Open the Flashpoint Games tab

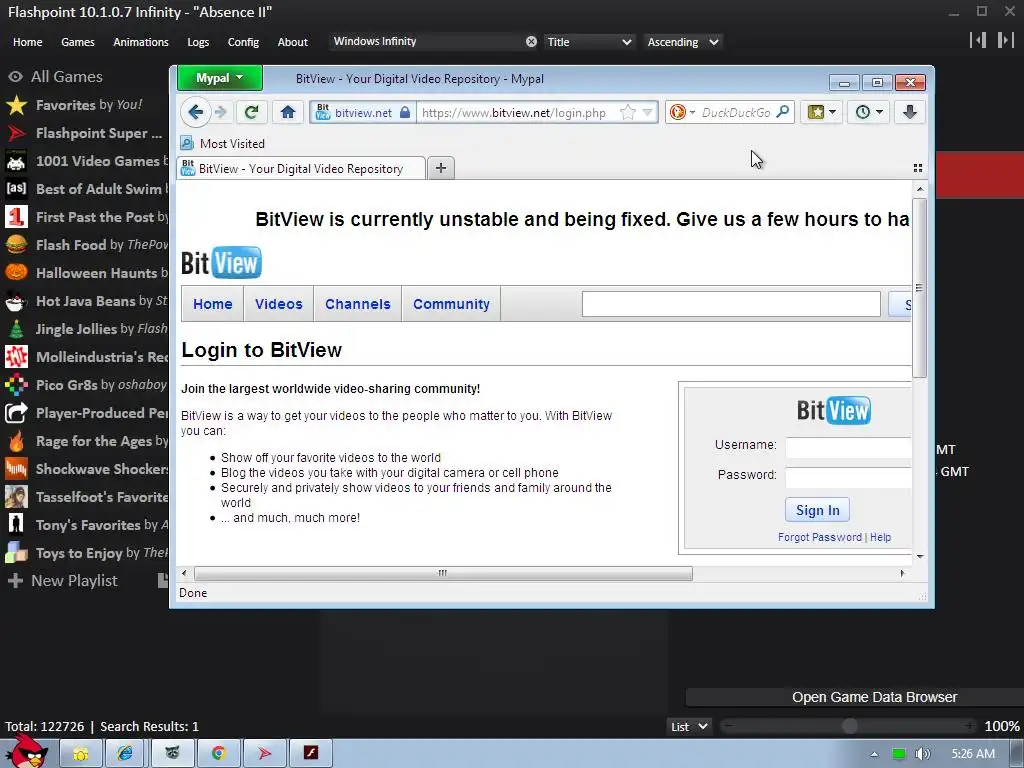78,42
